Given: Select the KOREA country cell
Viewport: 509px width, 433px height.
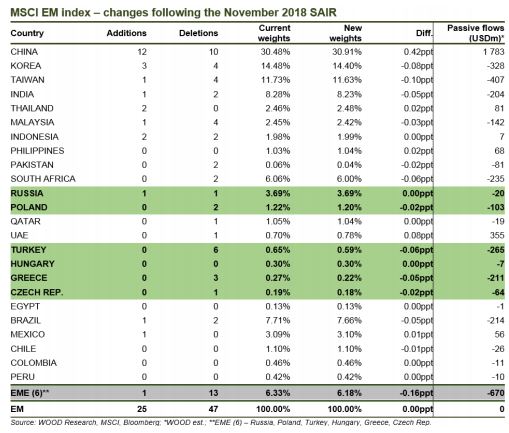Looking at the screenshot, I should [x=26, y=66].
